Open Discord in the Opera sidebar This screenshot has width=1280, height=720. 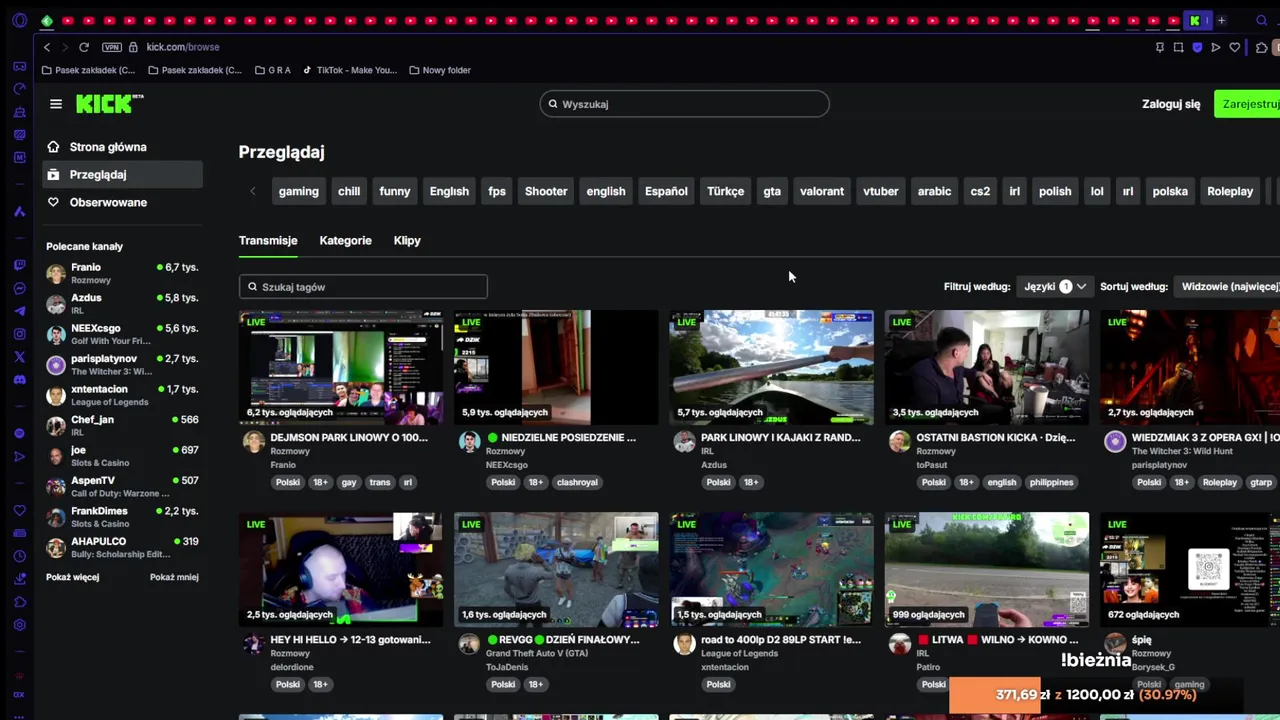point(19,380)
